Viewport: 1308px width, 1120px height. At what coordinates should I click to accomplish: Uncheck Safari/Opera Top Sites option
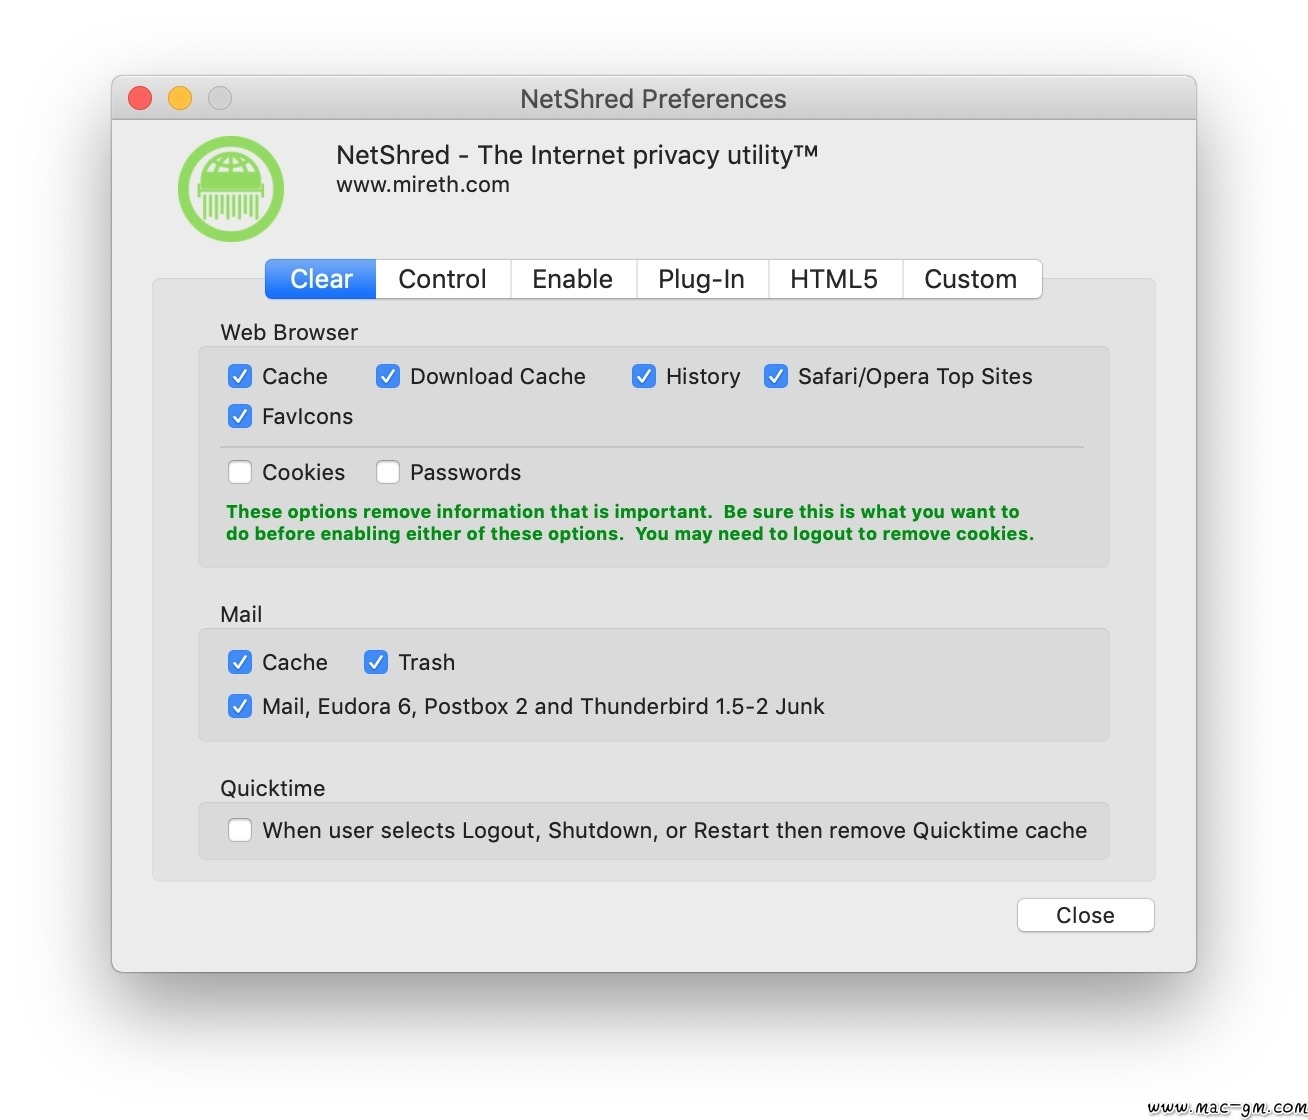coord(776,376)
